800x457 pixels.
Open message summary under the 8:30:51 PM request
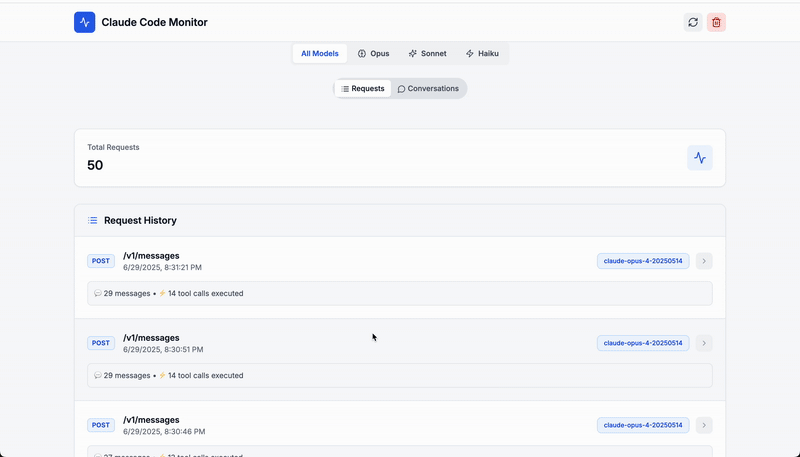[x=400, y=375]
